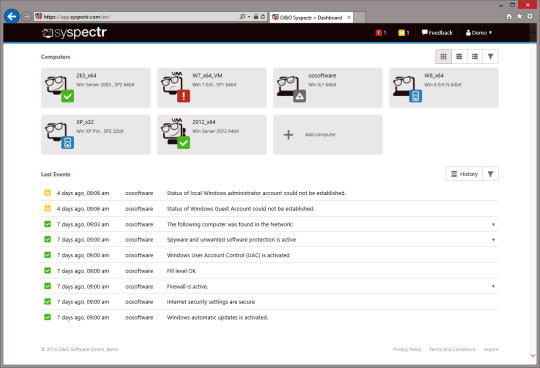540x368 pixels.
Task: Select Fill level OK event text
Action: pos(181,271)
